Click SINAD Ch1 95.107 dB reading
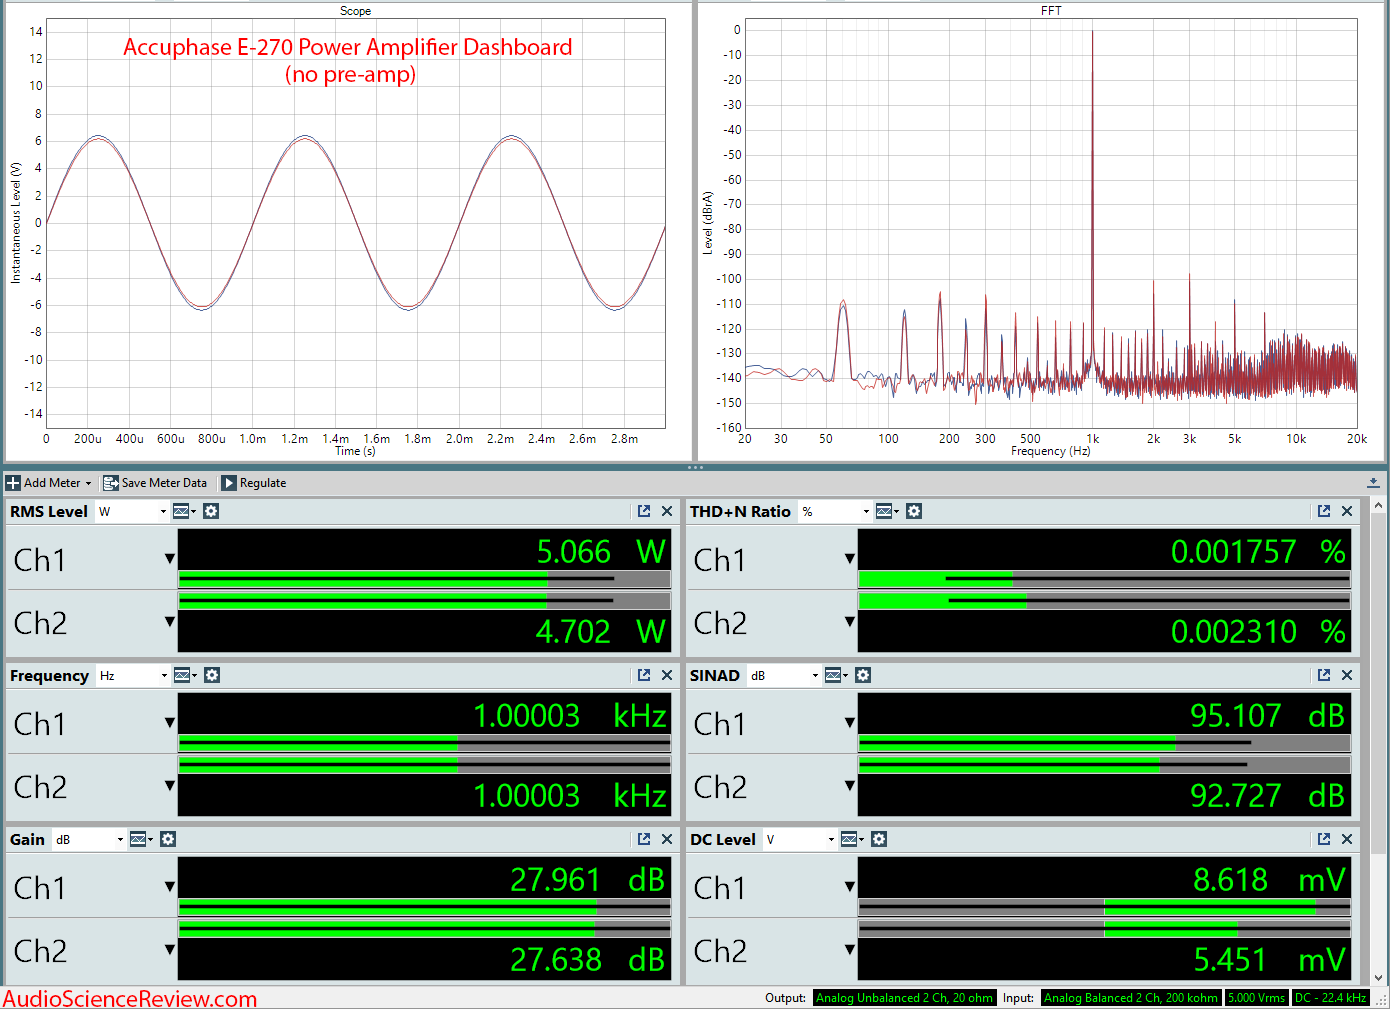Viewport: 1390px width, 1009px height. click(x=1267, y=715)
